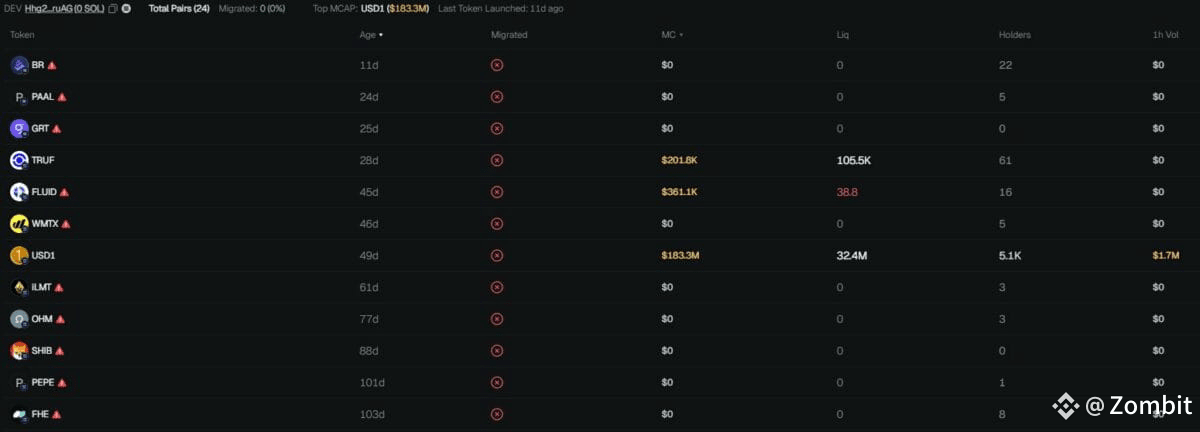Image resolution: width=1200 pixels, height=432 pixels.
Task: Click the Holders column header
Action: (x=1014, y=35)
